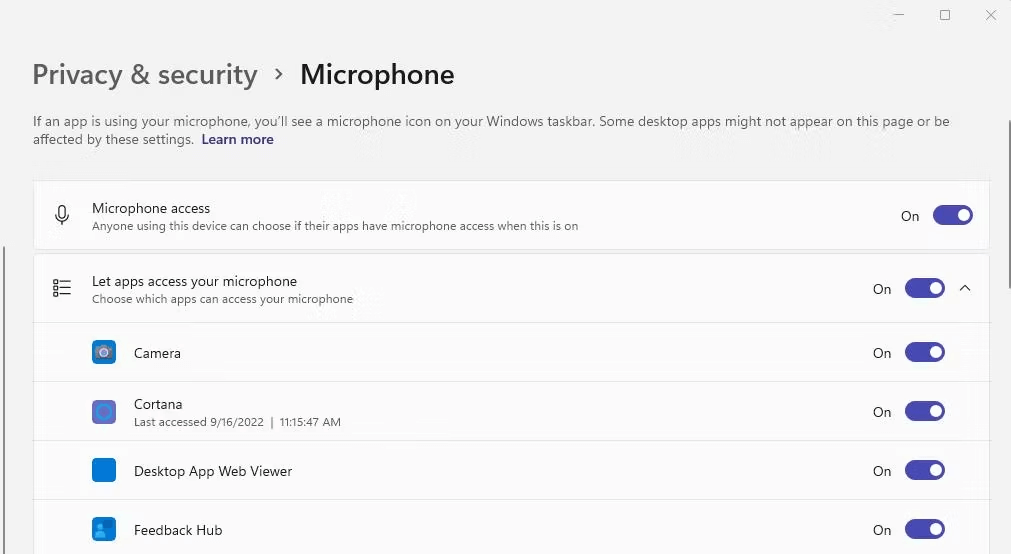Click the microphone icon beside Microphone access
Viewport: 1011px width, 554px height.
(62, 215)
